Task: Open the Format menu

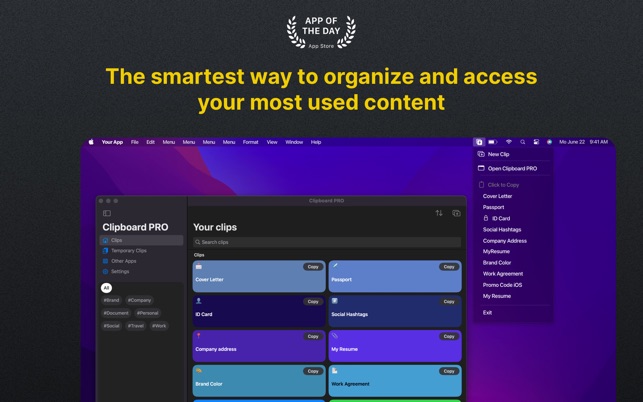Action: point(250,142)
